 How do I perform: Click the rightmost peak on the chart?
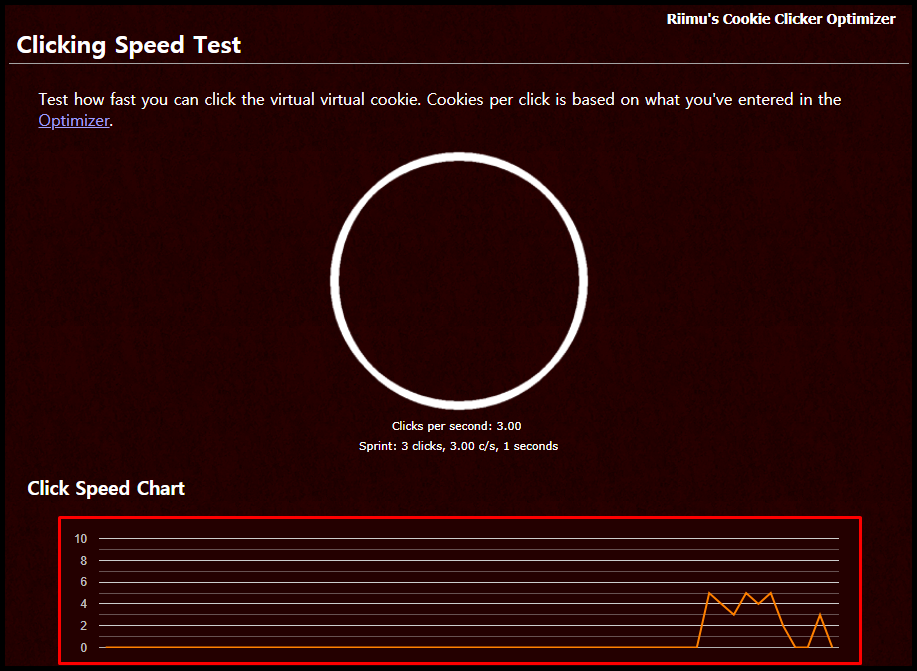coord(822,612)
